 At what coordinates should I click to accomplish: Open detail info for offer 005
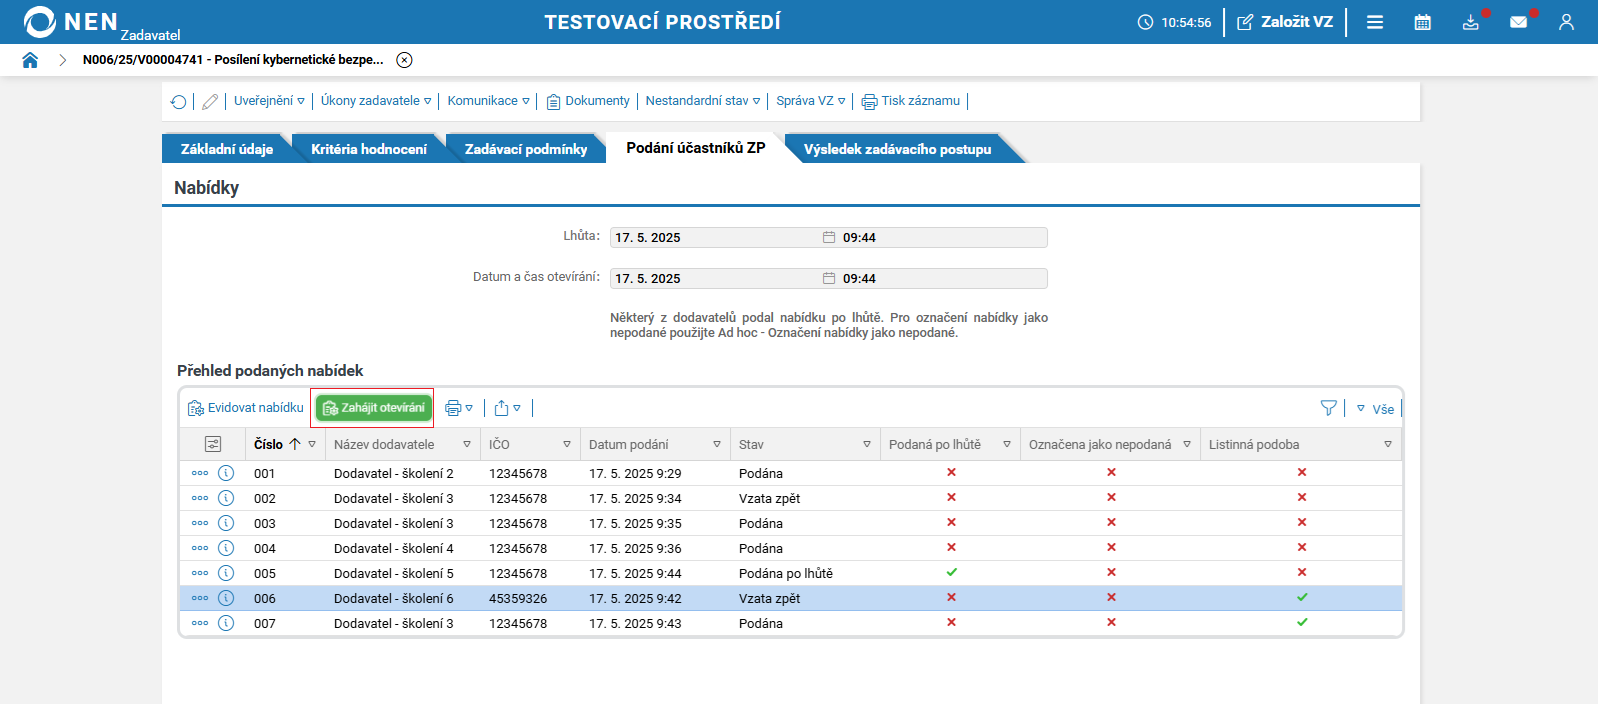click(x=226, y=573)
